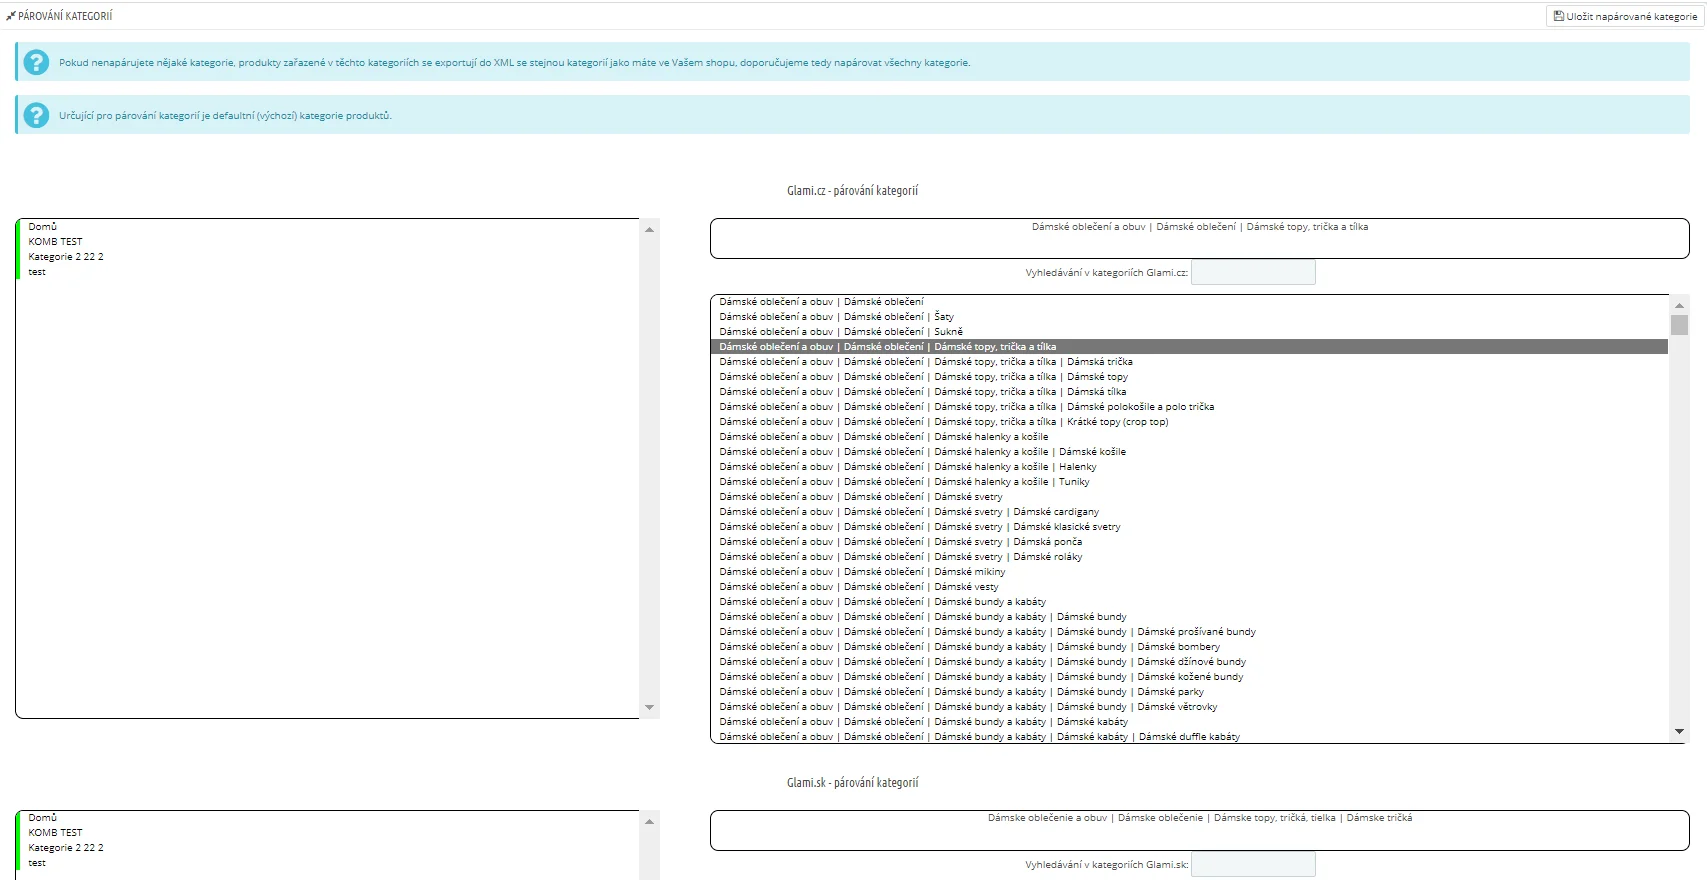1707x880 pixels.
Task: Click scroll up arrow of Glami.cz categories listbox
Action: pyautogui.click(x=1679, y=305)
